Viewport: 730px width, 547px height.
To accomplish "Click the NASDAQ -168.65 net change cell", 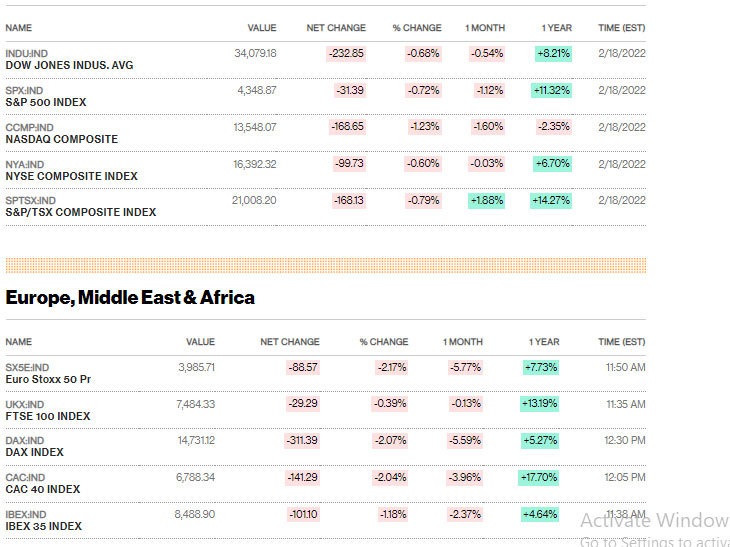I will [347, 127].
